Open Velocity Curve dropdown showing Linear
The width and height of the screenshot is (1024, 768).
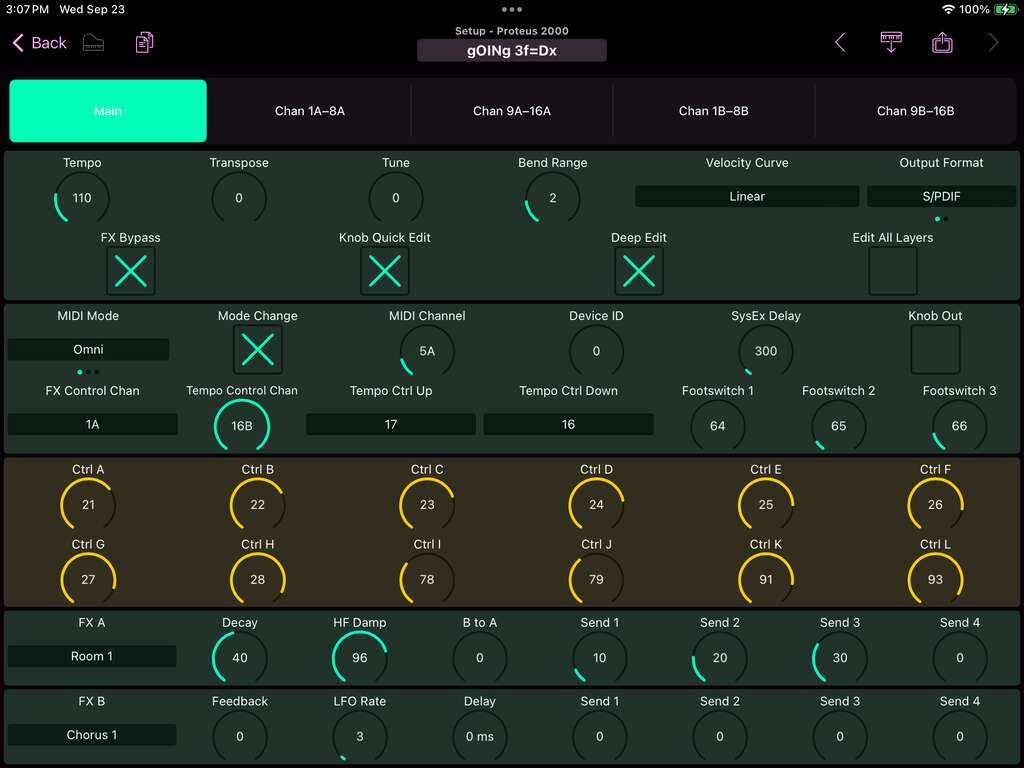(746, 197)
